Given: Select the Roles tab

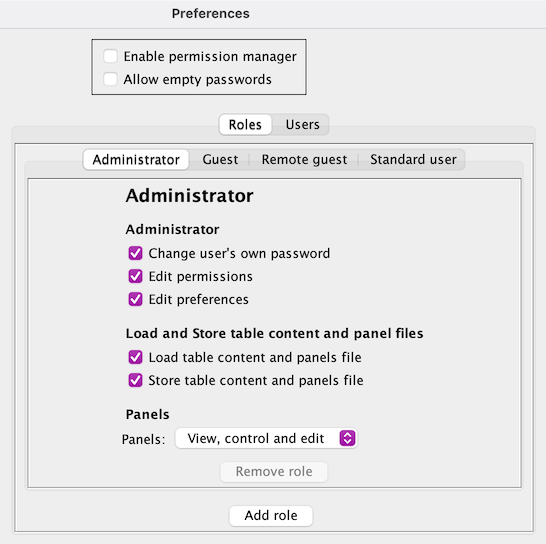Looking at the screenshot, I should (x=245, y=125).
